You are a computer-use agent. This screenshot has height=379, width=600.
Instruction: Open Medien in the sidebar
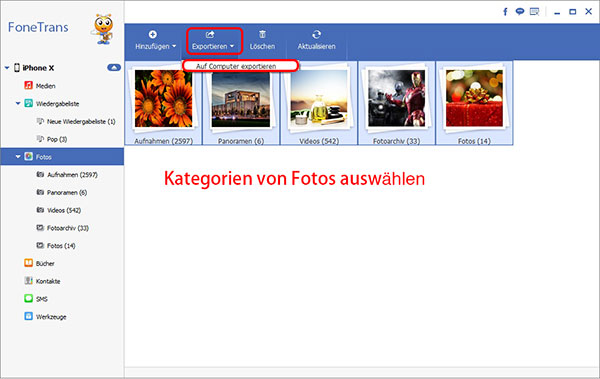46,86
